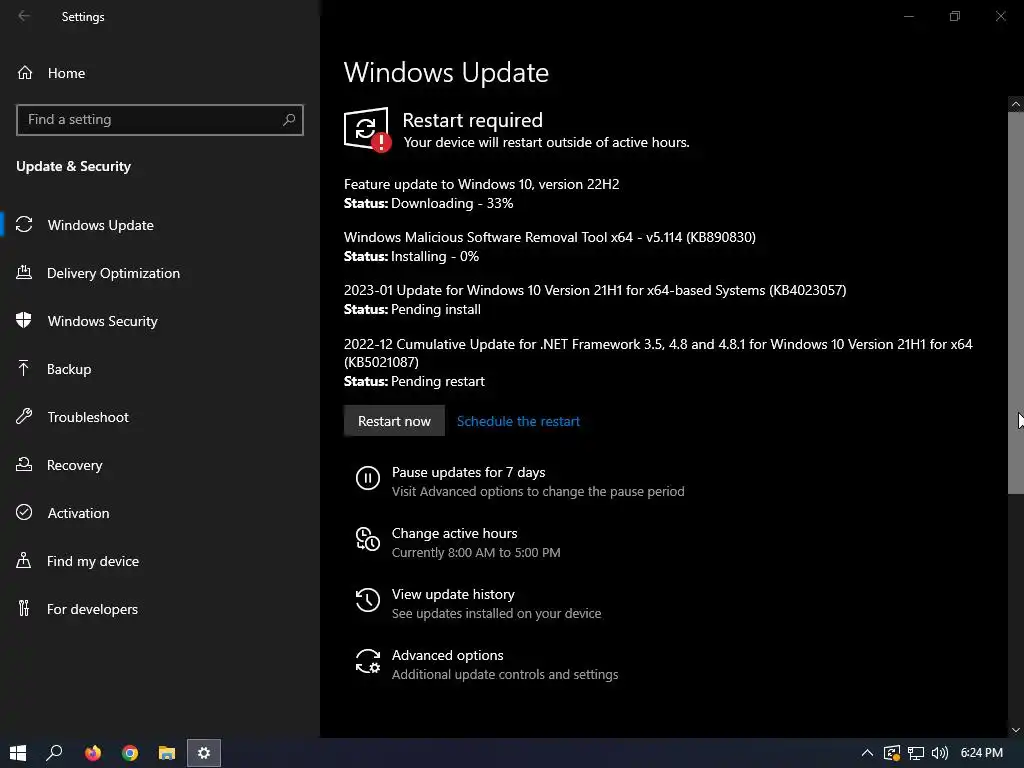The width and height of the screenshot is (1024, 768).
Task: Click the search magnifier in Find a setting
Action: [x=289, y=120]
